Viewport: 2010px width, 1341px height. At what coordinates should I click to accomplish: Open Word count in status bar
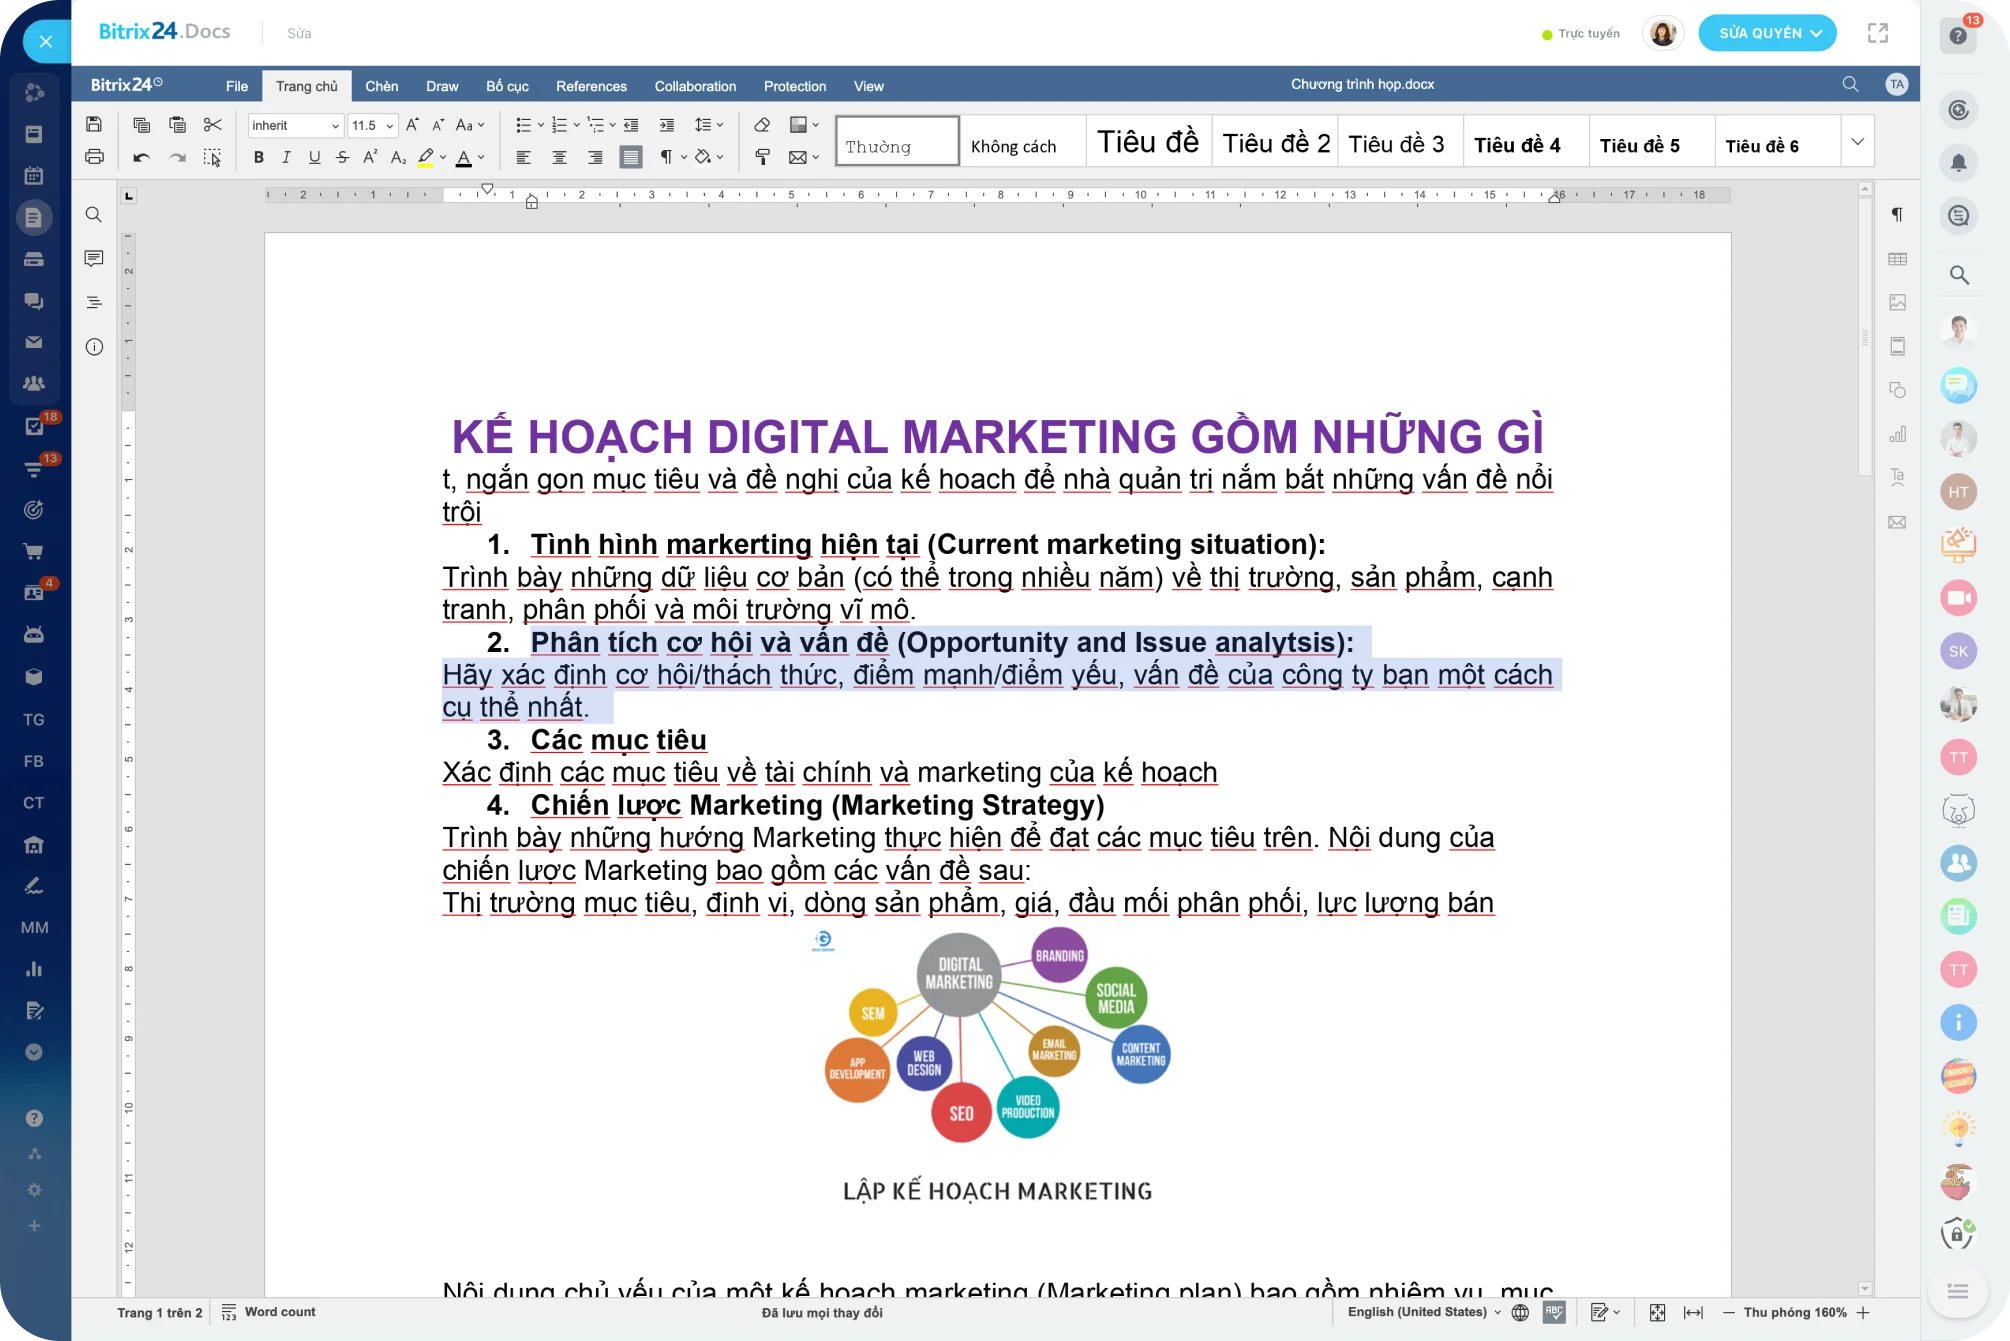[x=269, y=1312]
